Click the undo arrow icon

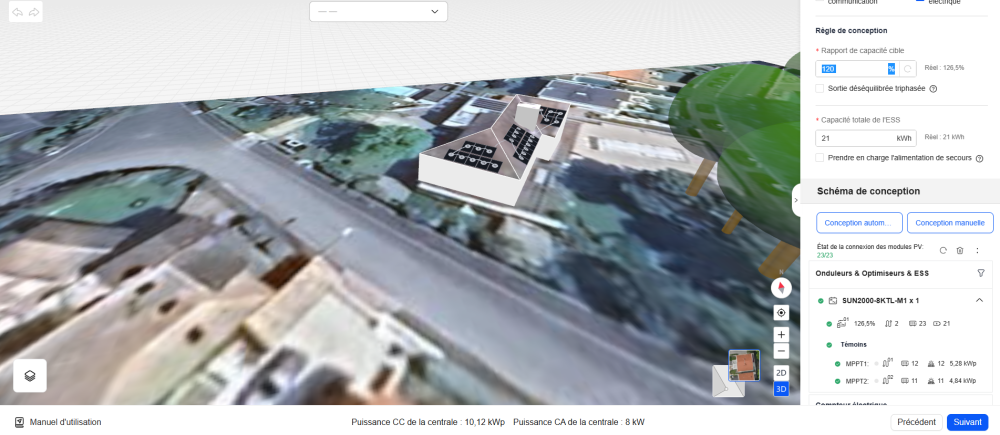tap(17, 12)
